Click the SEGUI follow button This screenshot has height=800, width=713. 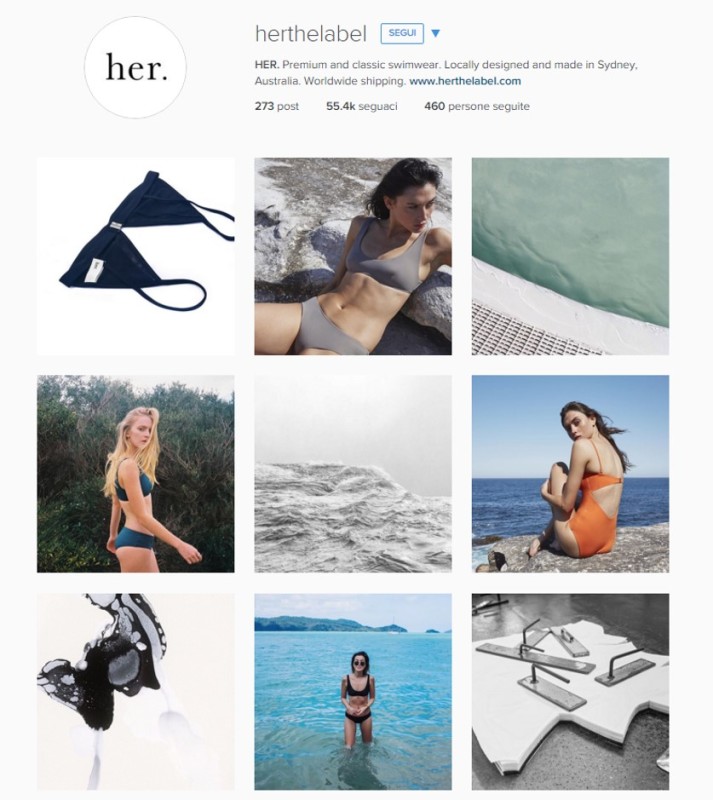point(402,33)
